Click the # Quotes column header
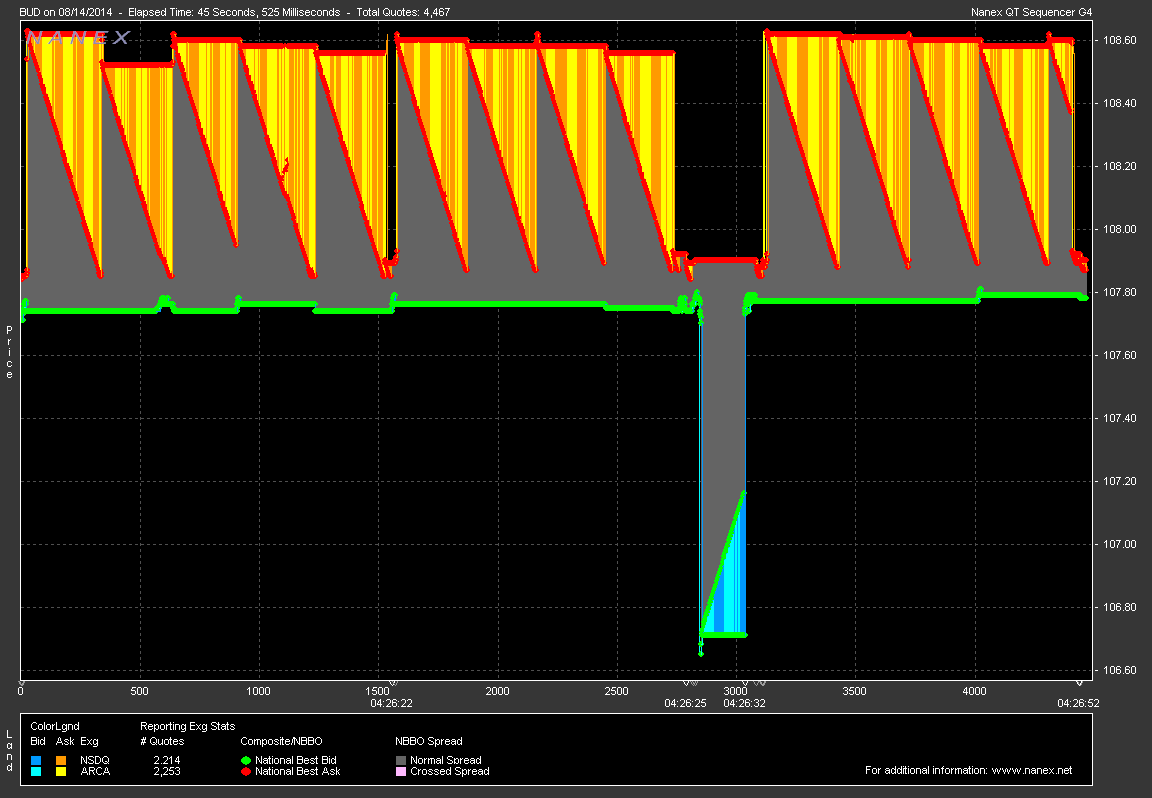Image resolution: width=1152 pixels, height=798 pixels. (x=162, y=741)
